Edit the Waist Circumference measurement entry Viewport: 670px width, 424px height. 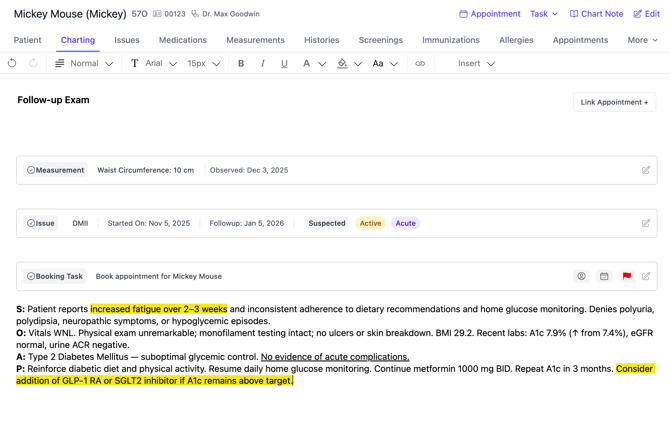coord(646,170)
